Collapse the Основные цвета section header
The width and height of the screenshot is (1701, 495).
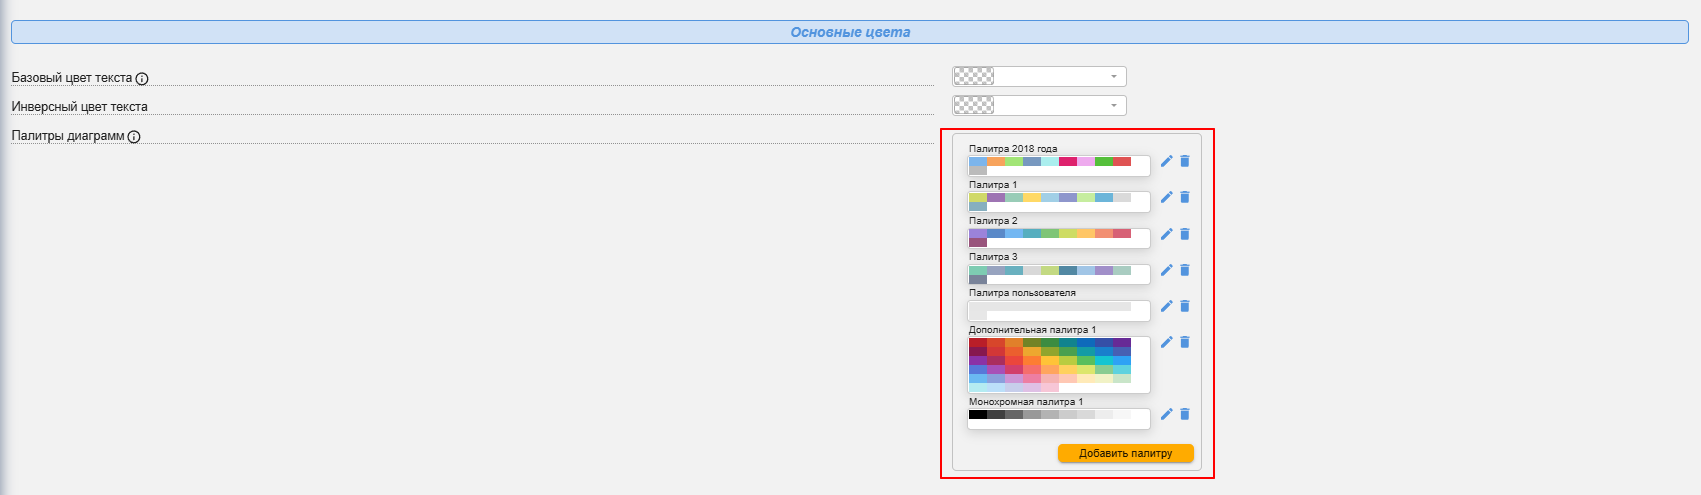coord(850,32)
